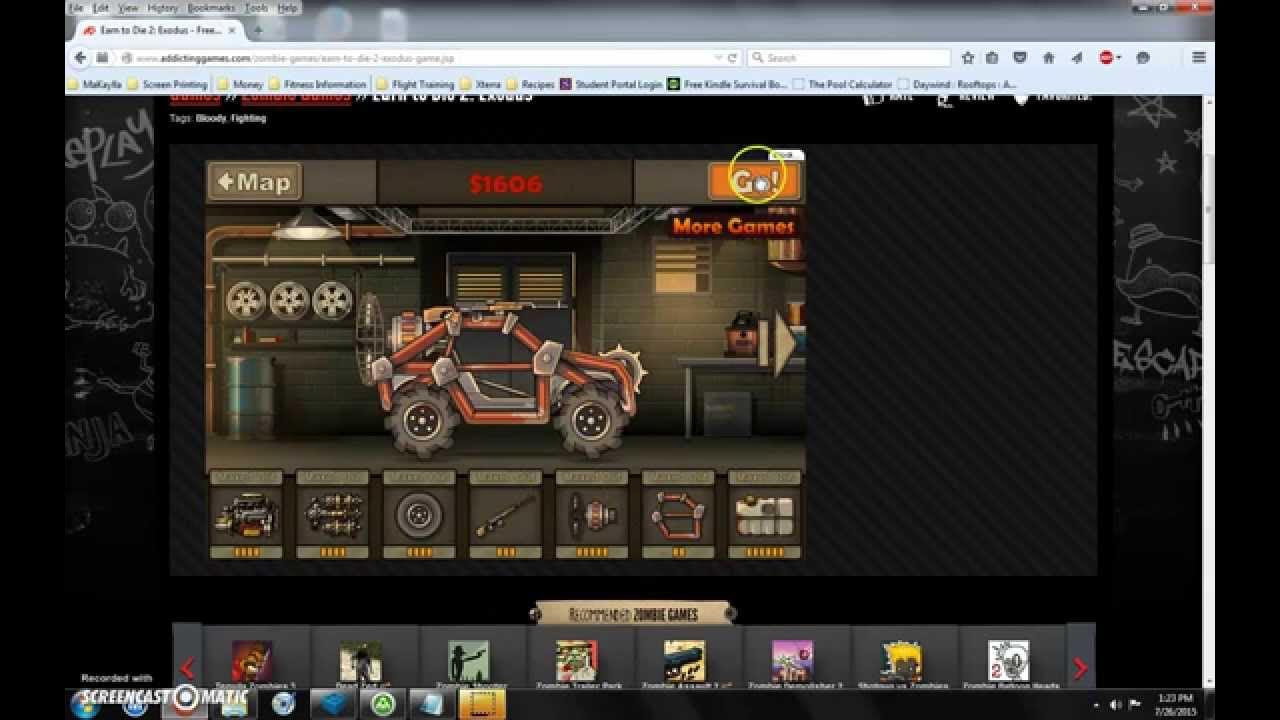Open the URL history dropdown arrow
This screenshot has width=1280, height=720.
[x=718, y=58]
